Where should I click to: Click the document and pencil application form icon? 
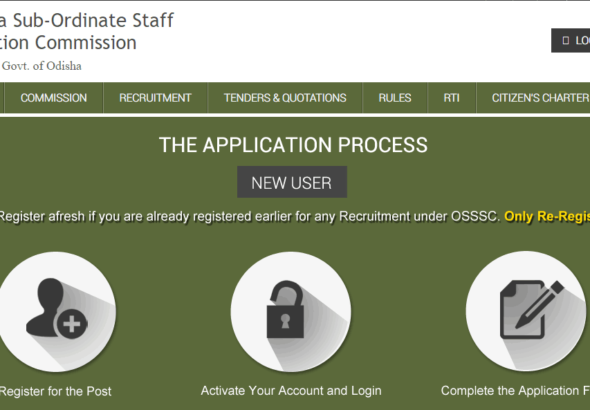[x=526, y=311]
